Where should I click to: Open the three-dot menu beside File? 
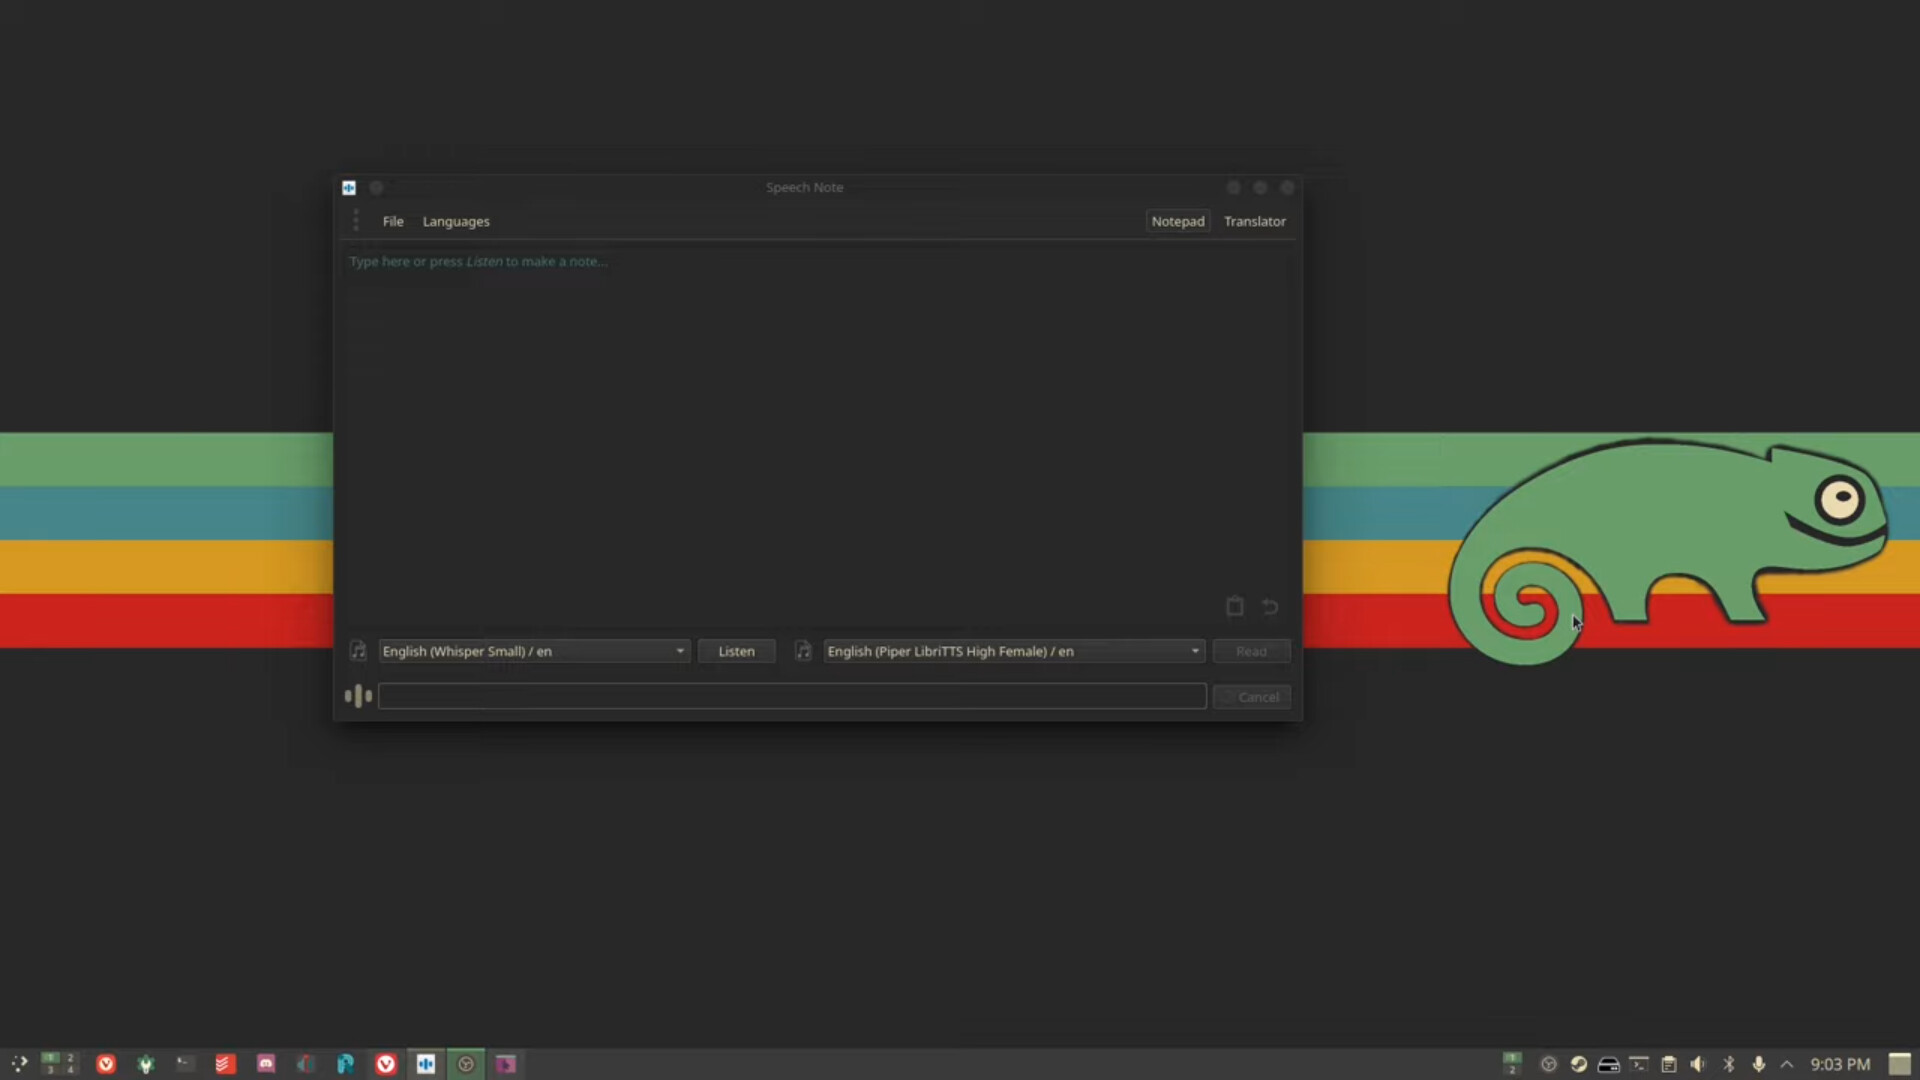tap(356, 221)
